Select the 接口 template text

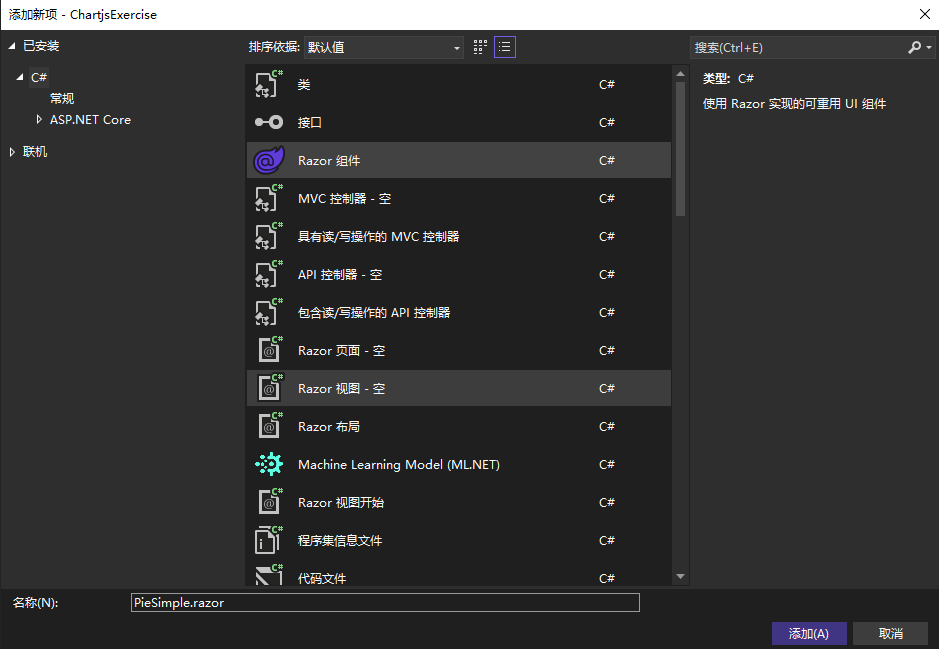click(310, 122)
